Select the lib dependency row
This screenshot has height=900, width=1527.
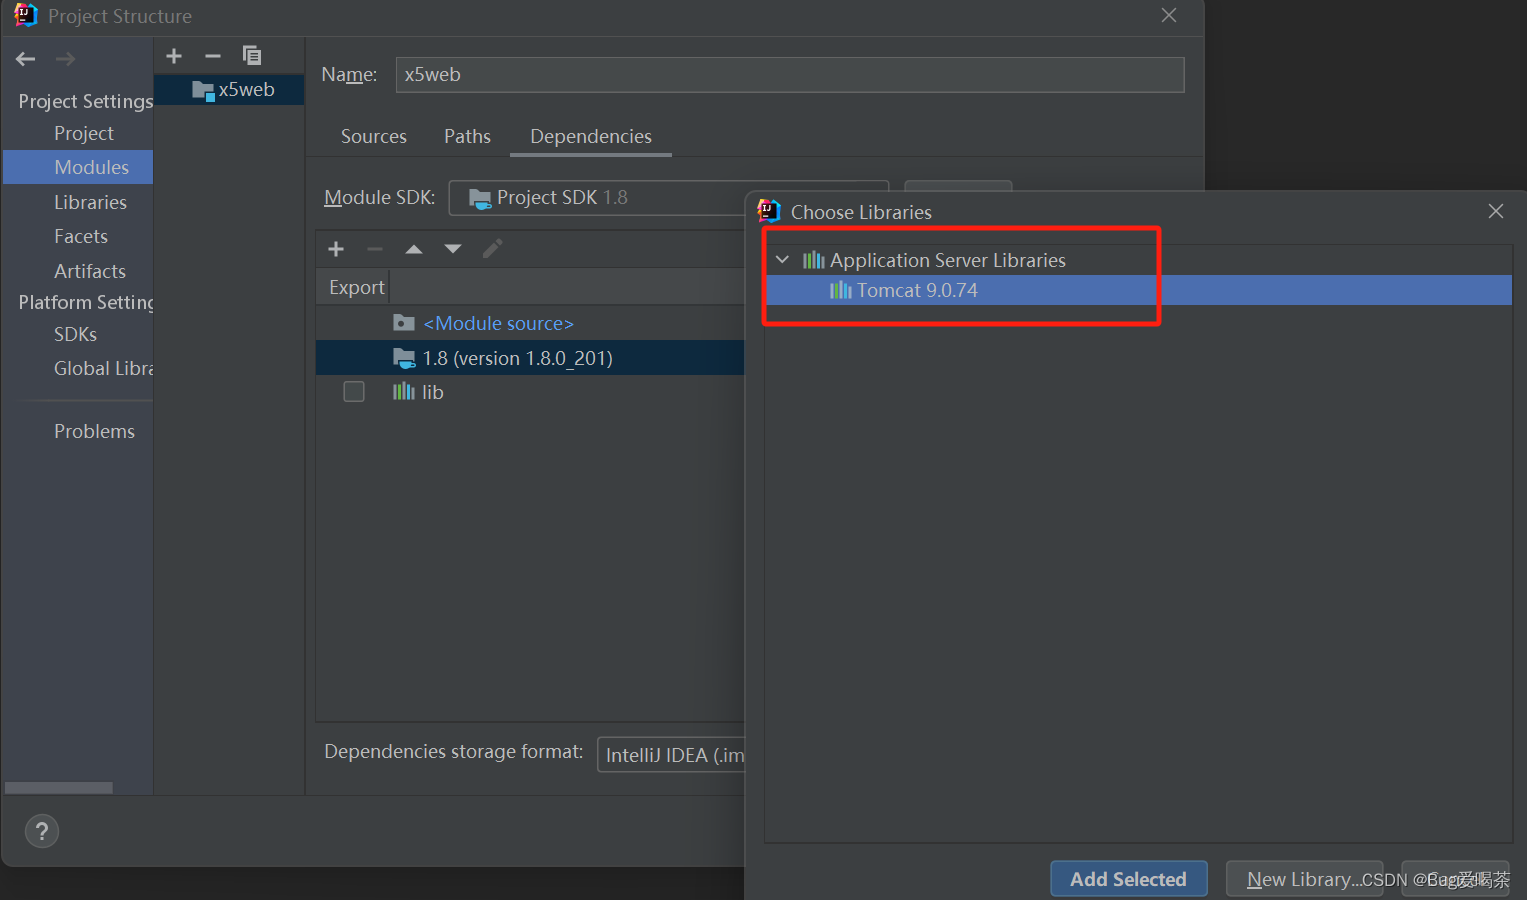point(530,392)
